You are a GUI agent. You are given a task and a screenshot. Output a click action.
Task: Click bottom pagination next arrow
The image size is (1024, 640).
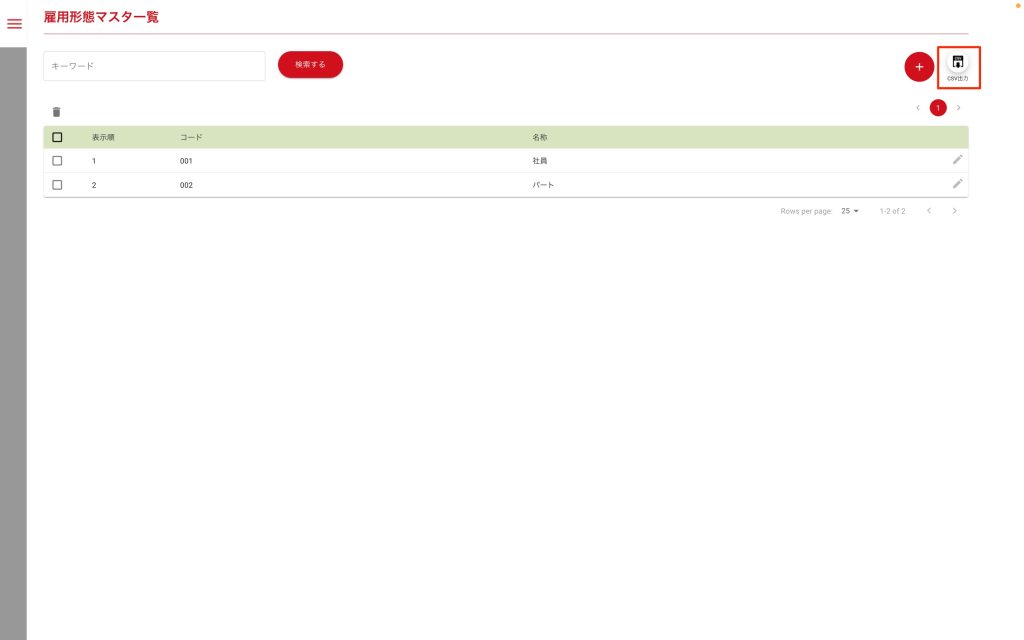pyautogui.click(x=954, y=211)
